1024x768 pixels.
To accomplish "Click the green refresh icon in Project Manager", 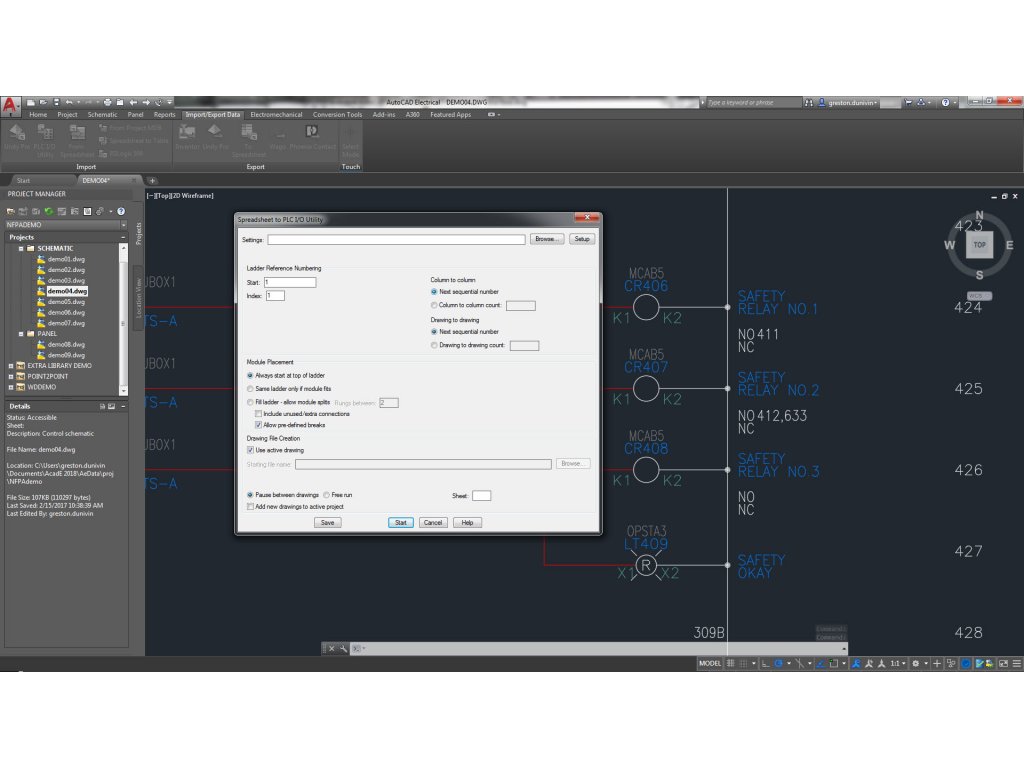I will [48, 212].
